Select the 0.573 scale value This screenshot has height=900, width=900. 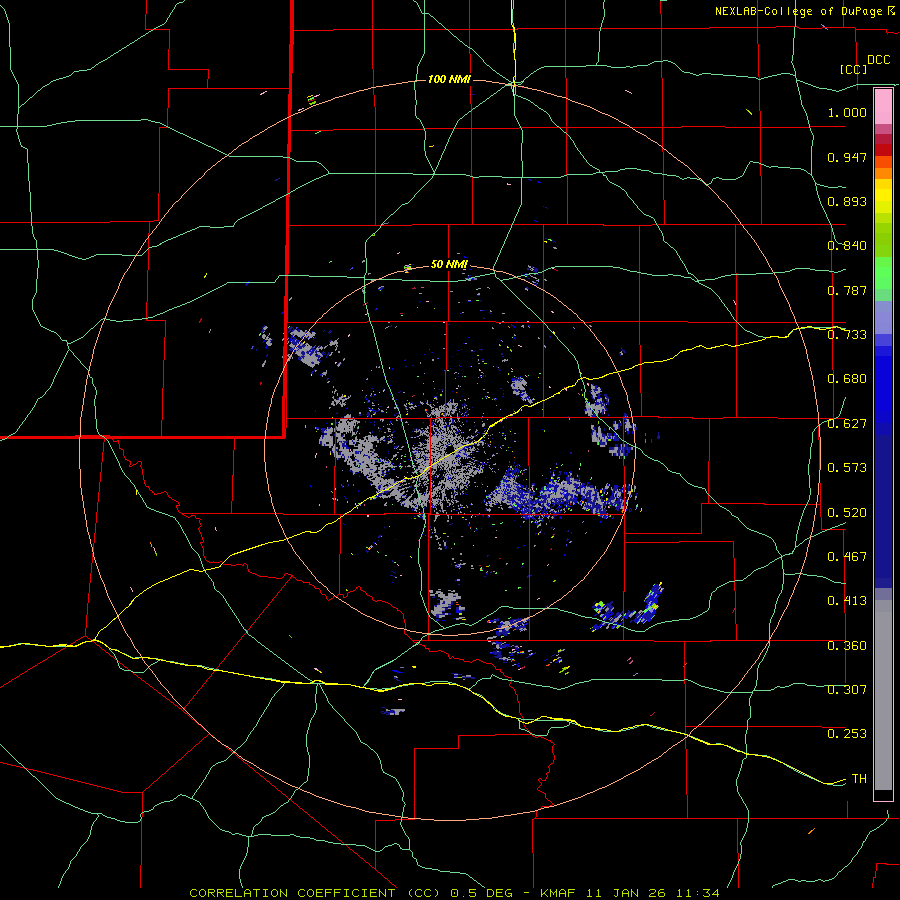click(x=847, y=468)
